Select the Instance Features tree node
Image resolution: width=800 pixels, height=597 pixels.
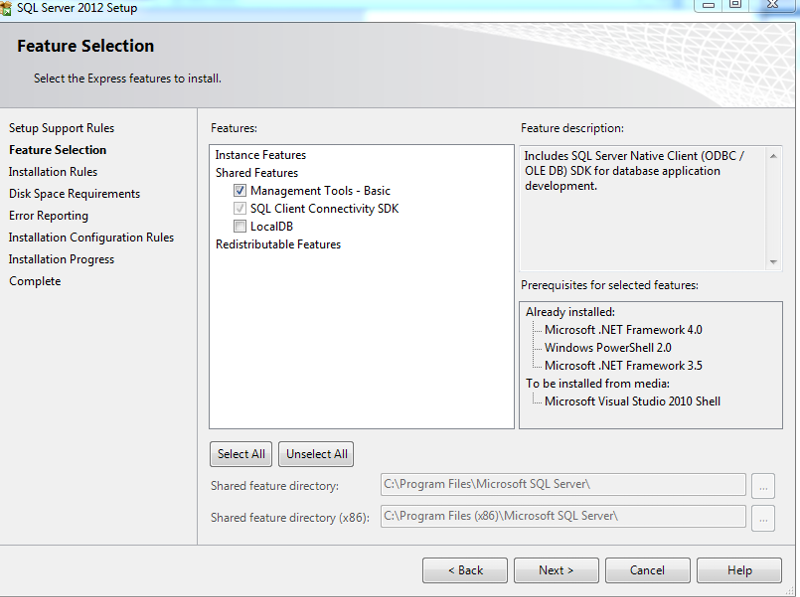tap(260, 155)
